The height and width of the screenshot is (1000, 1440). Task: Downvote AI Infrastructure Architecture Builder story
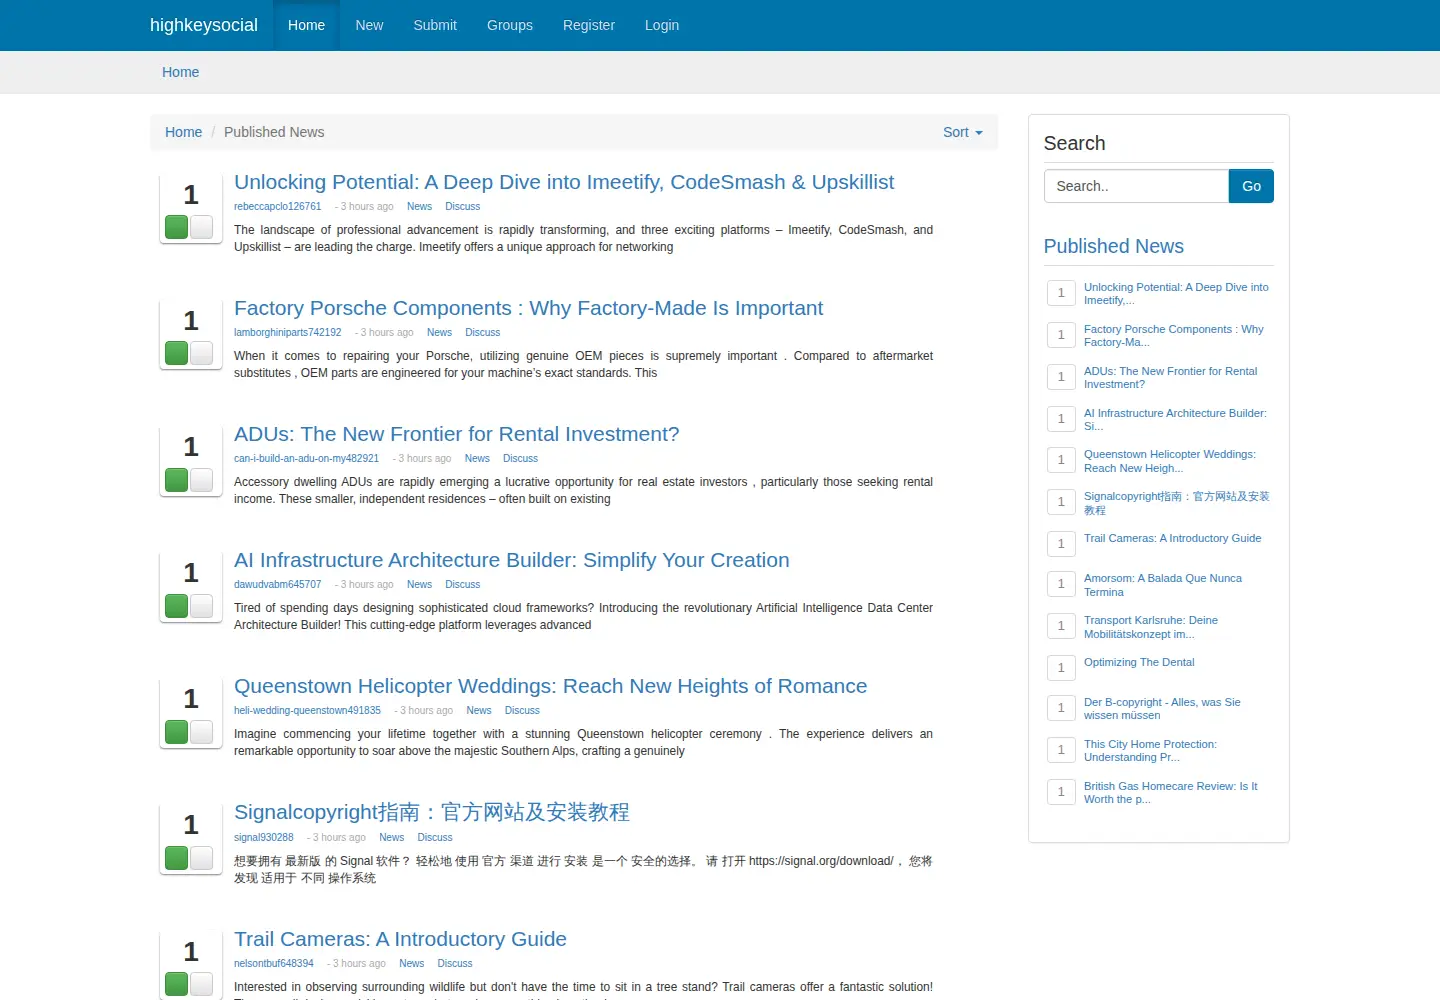[x=201, y=605]
